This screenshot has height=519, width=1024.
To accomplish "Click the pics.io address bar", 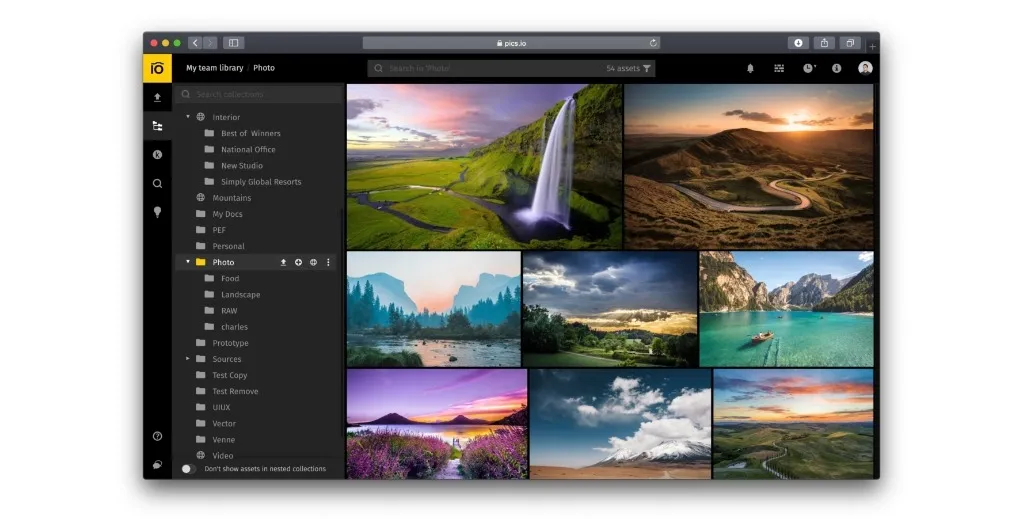I will pos(511,43).
